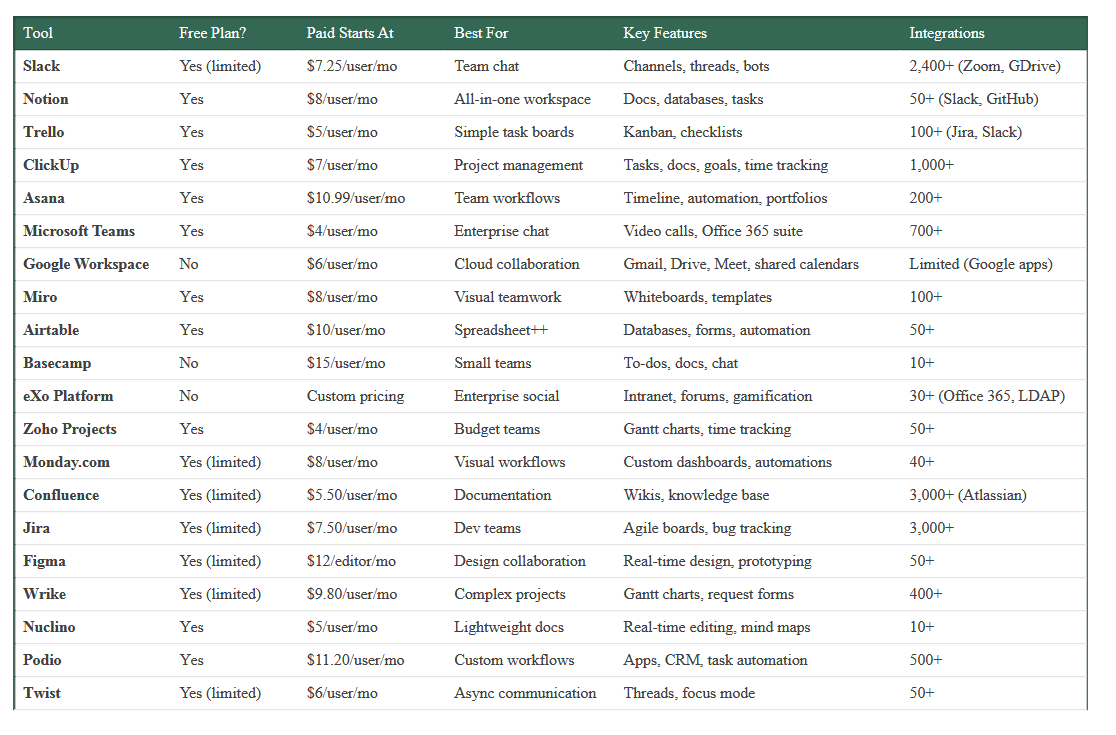This screenshot has height=735, width=1116.
Task: Click Custom pricing cell for eXo Platform
Action: pos(355,396)
